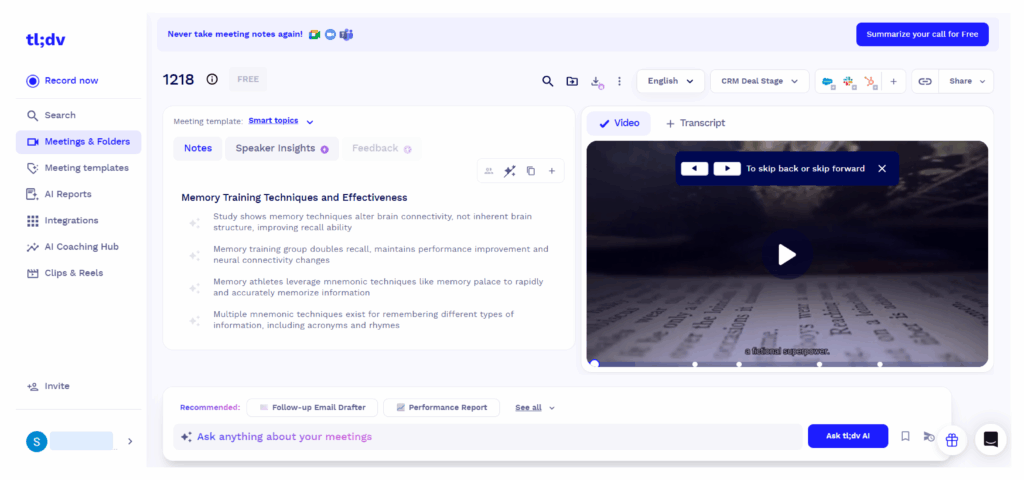This screenshot has height=480, width=1024.
Task: Click the FREE badge
Action: [248, 79]
